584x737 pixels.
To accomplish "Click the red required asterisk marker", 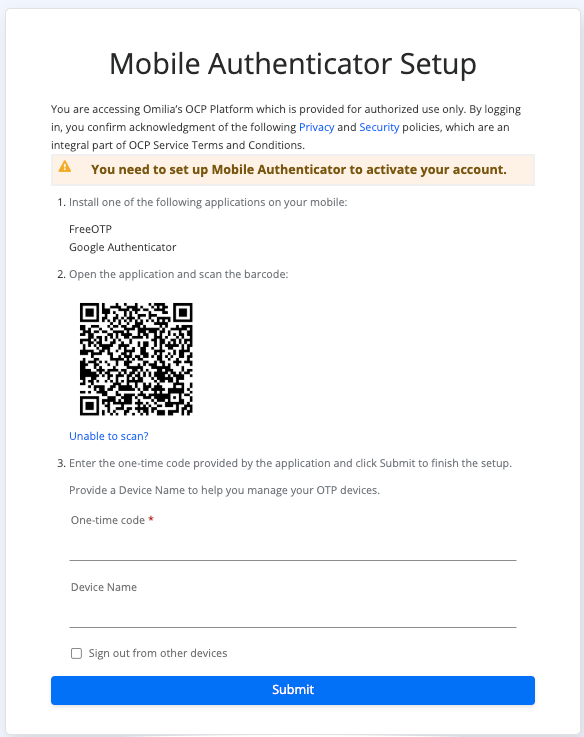I will point(151,519).
